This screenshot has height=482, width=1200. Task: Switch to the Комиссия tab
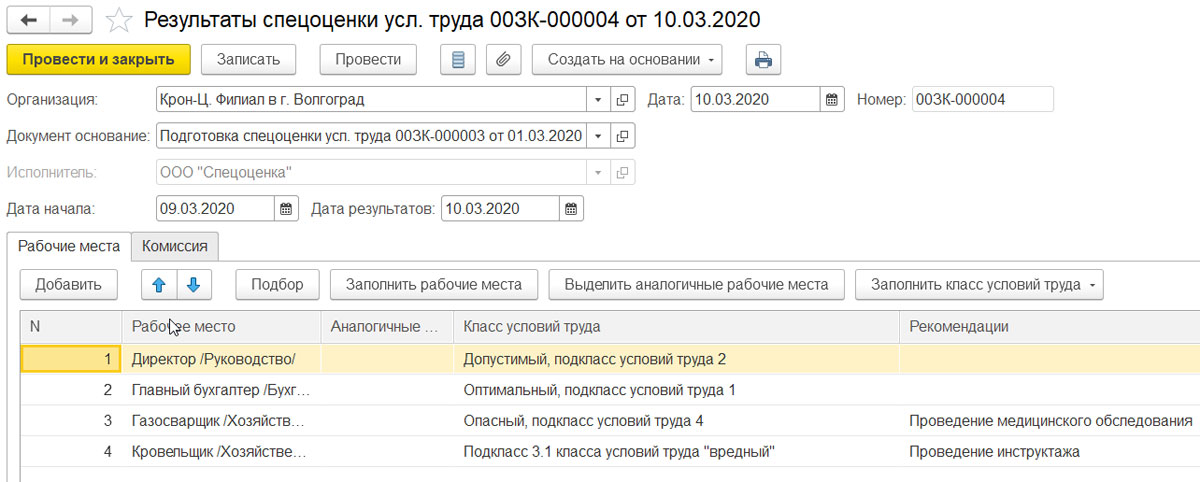[175, 246]
